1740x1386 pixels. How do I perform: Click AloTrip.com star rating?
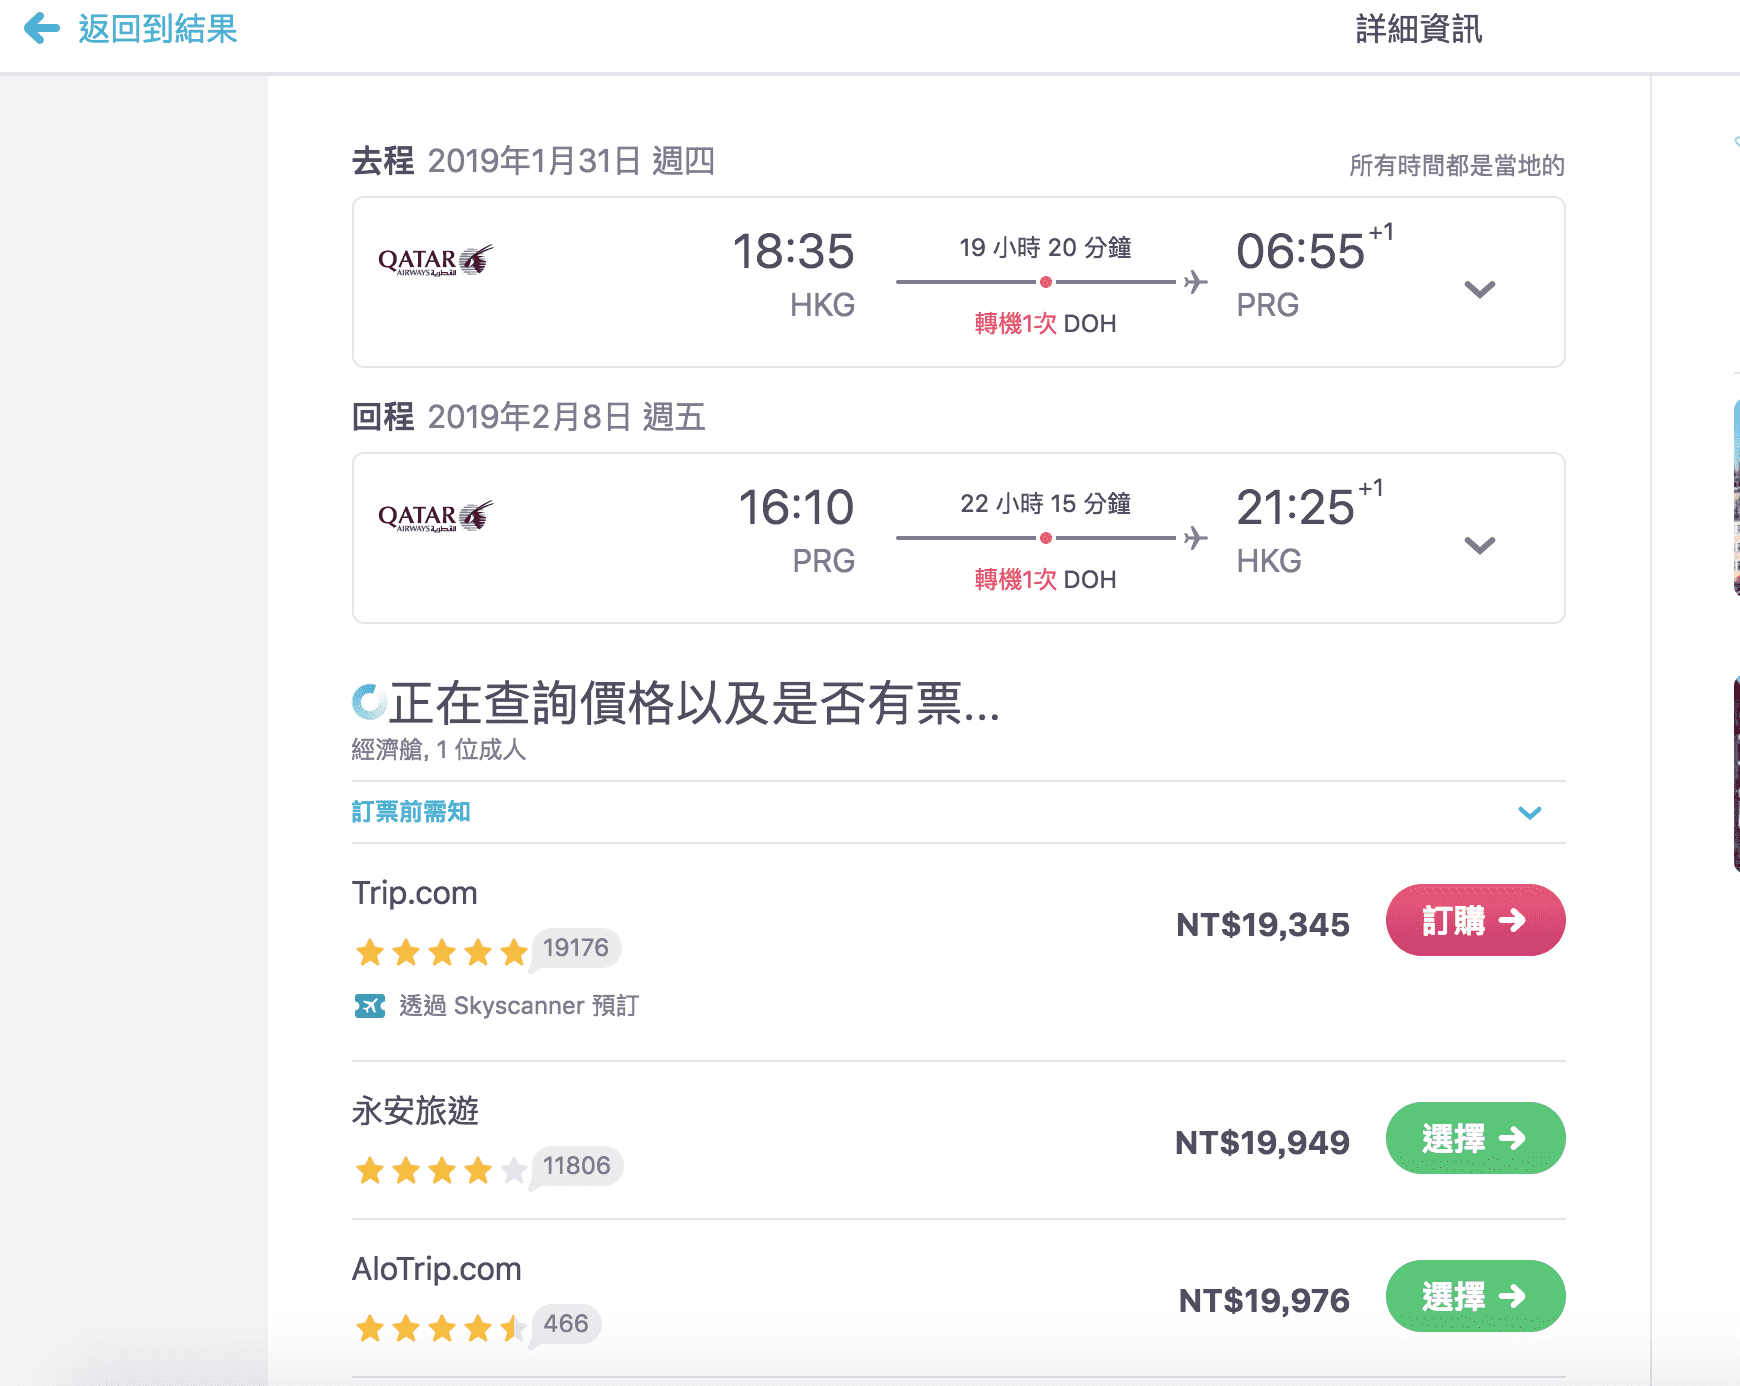tap(441, 1328)
